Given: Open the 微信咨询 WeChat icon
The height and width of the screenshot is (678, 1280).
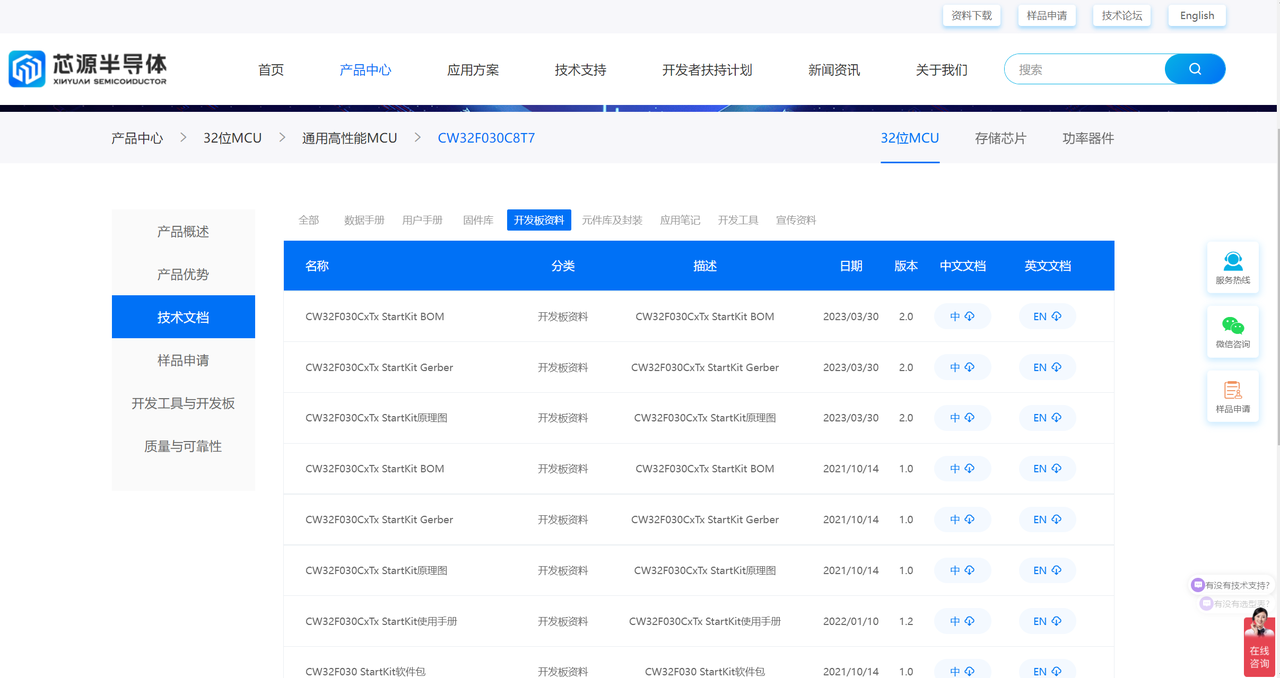Looking at the screenshot, I should [x=1233, y=332].
